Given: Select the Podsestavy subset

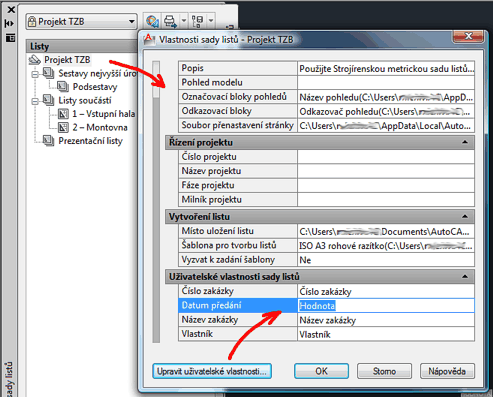Looking at the screenshot, I should (95, 87).
